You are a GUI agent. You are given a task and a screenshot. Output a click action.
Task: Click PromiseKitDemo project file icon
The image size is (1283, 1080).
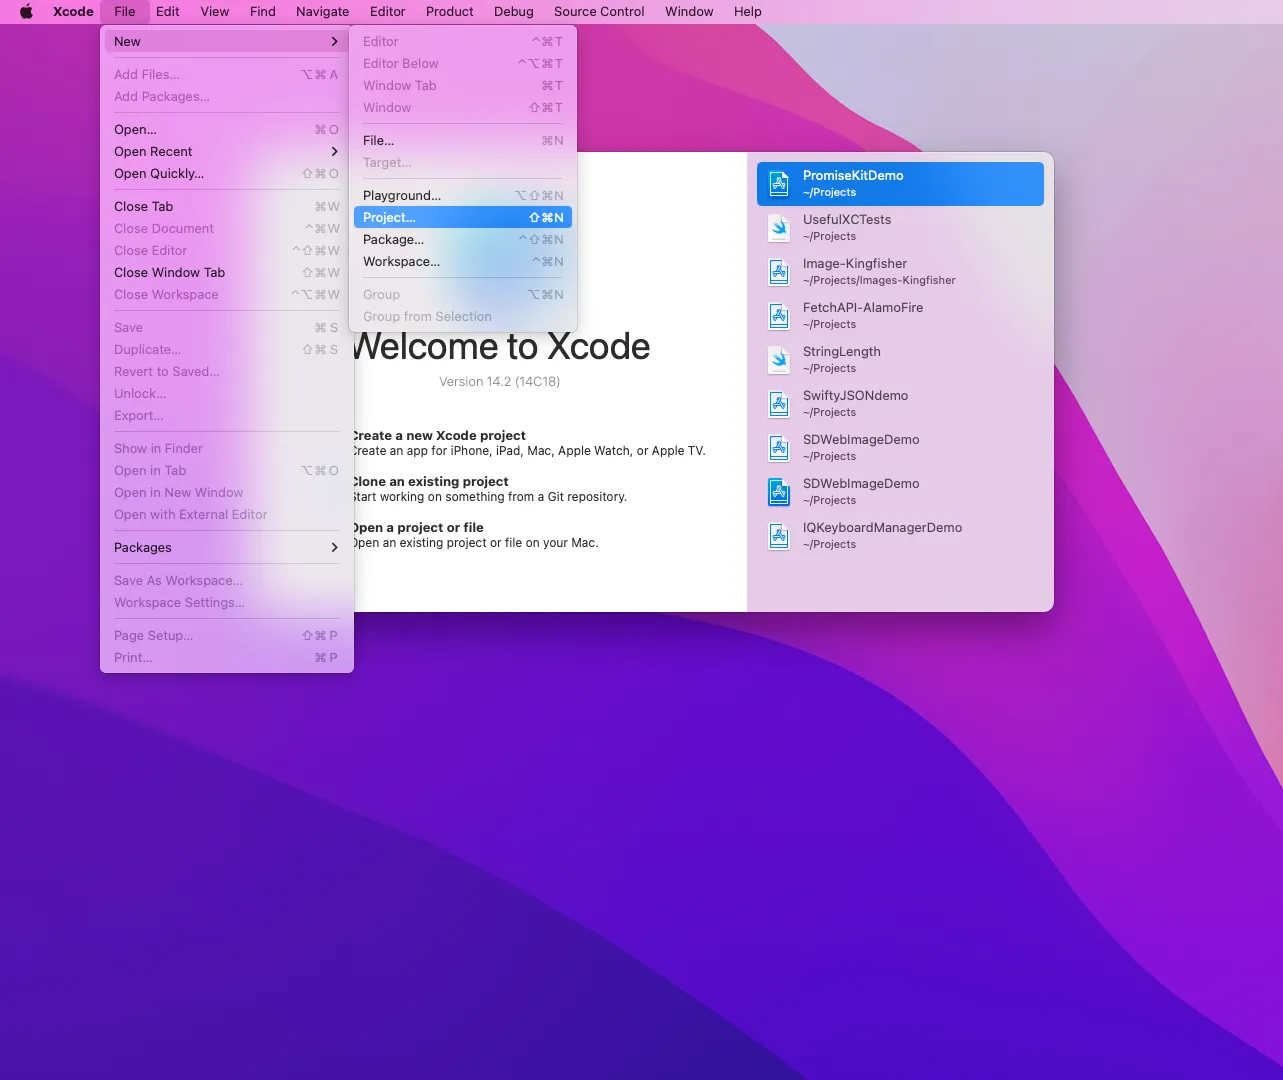point(779,184)
